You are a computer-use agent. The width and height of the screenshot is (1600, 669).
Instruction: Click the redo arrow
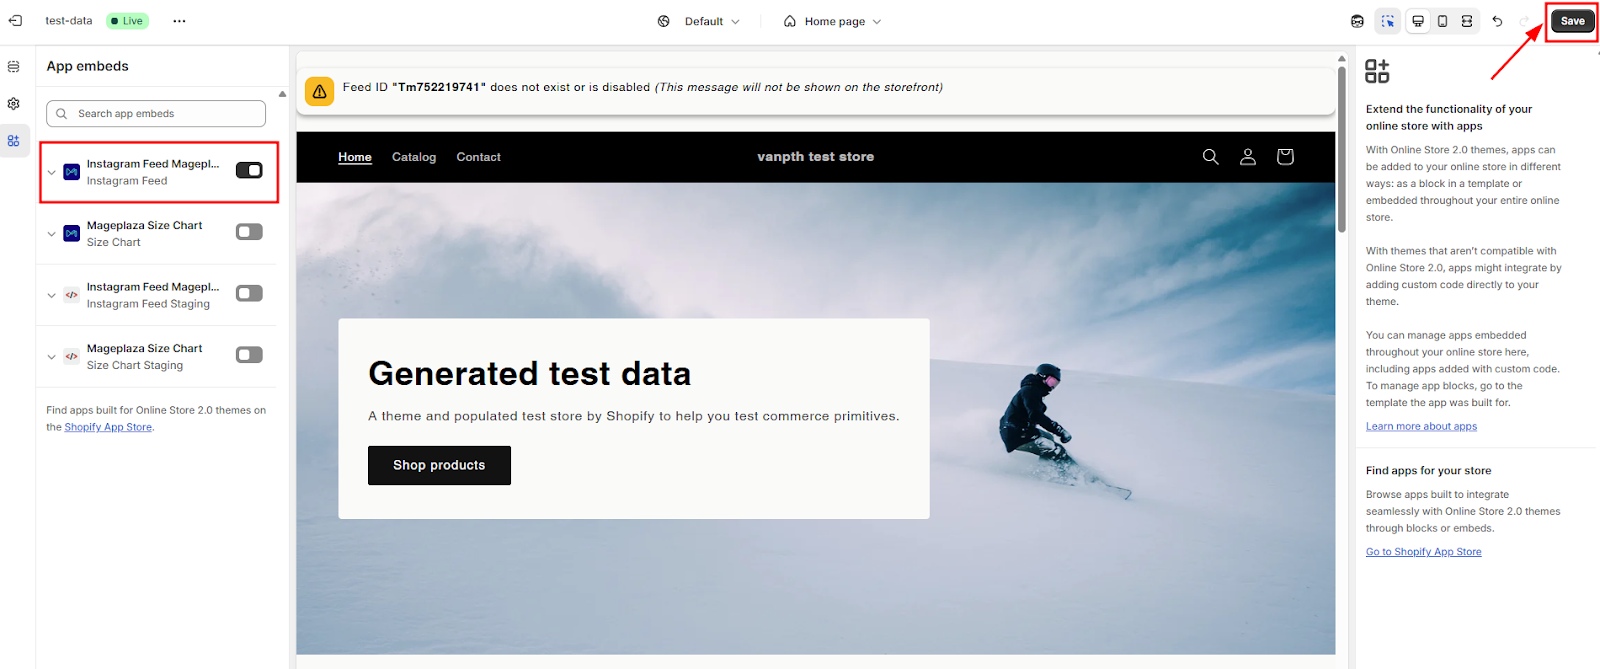point(1525,21)
